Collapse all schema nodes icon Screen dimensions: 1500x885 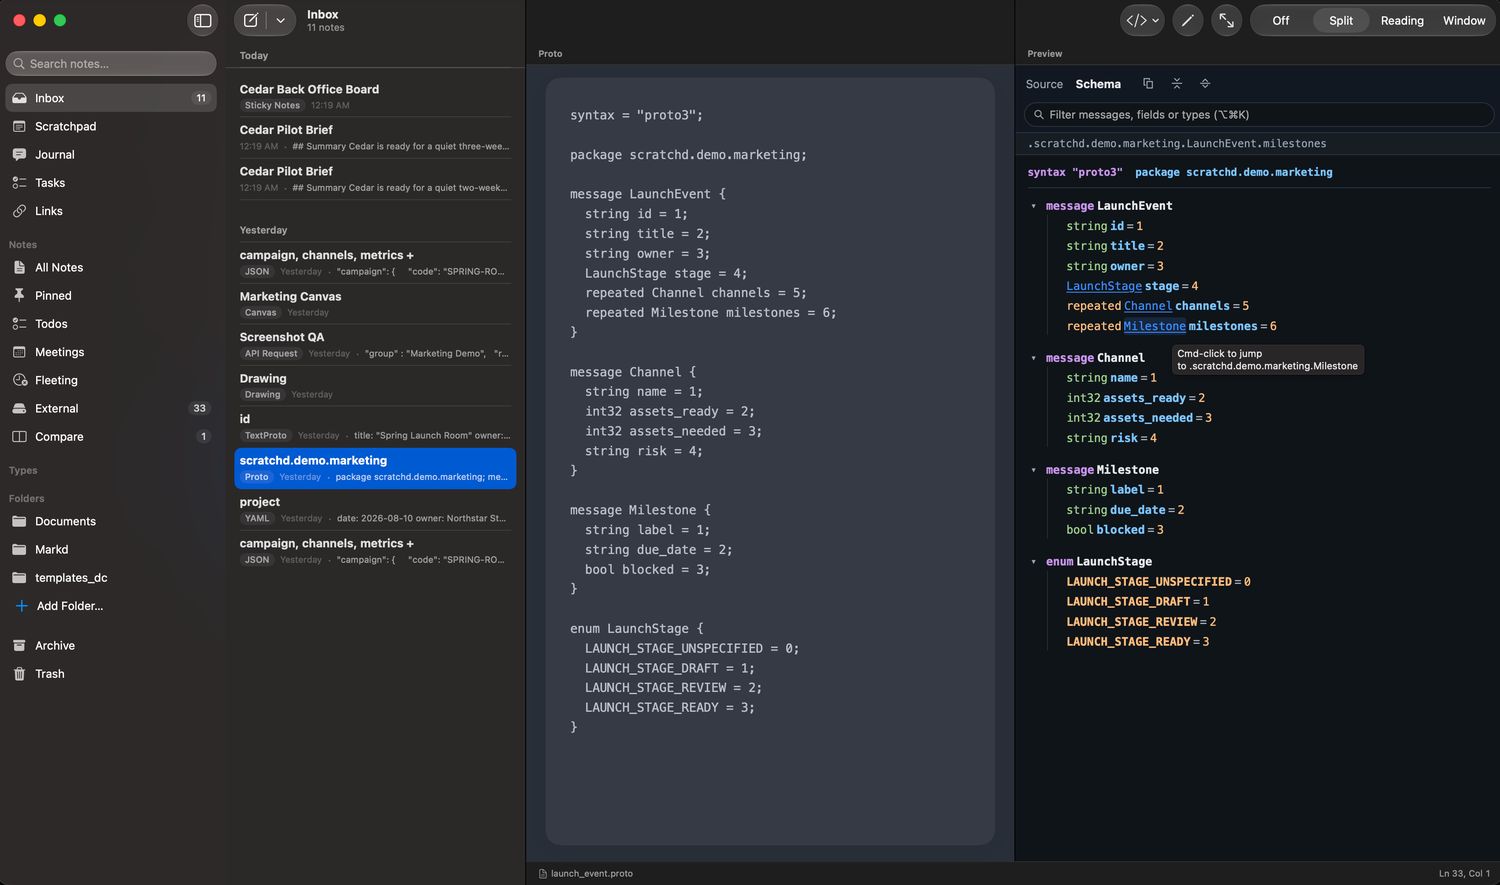point(1177,84)
